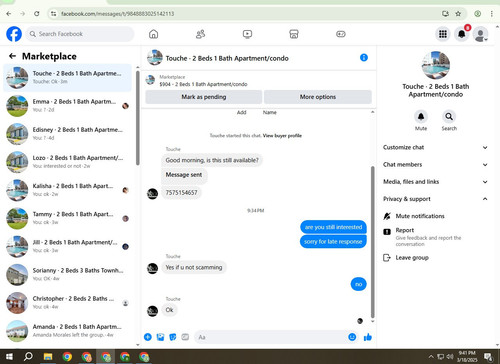The height and width of the screenshot is (364, 500).
Task: Attach a photo using the image icon
Action: click(160, 337)
